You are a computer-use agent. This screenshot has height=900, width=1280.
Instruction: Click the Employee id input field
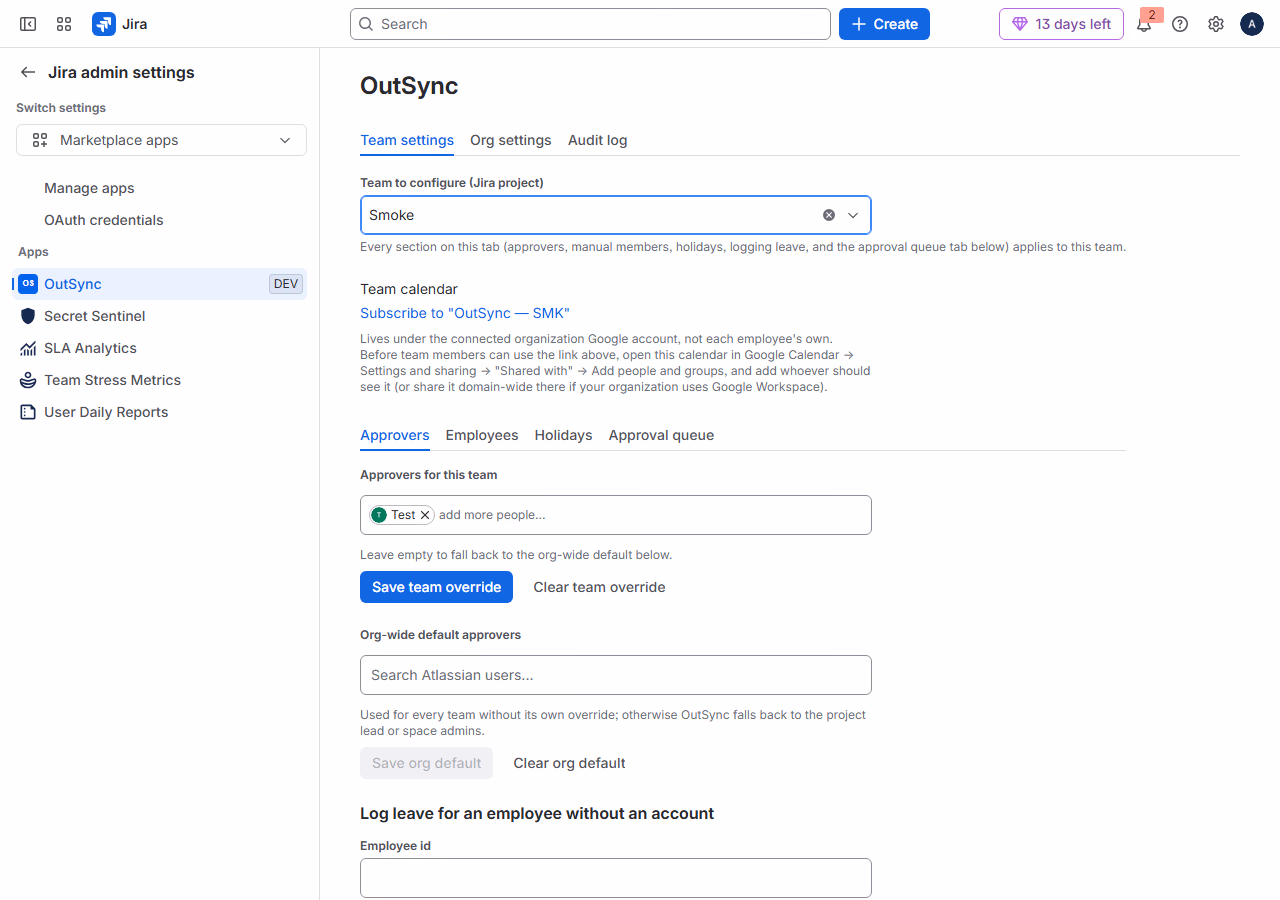point(616,878)
